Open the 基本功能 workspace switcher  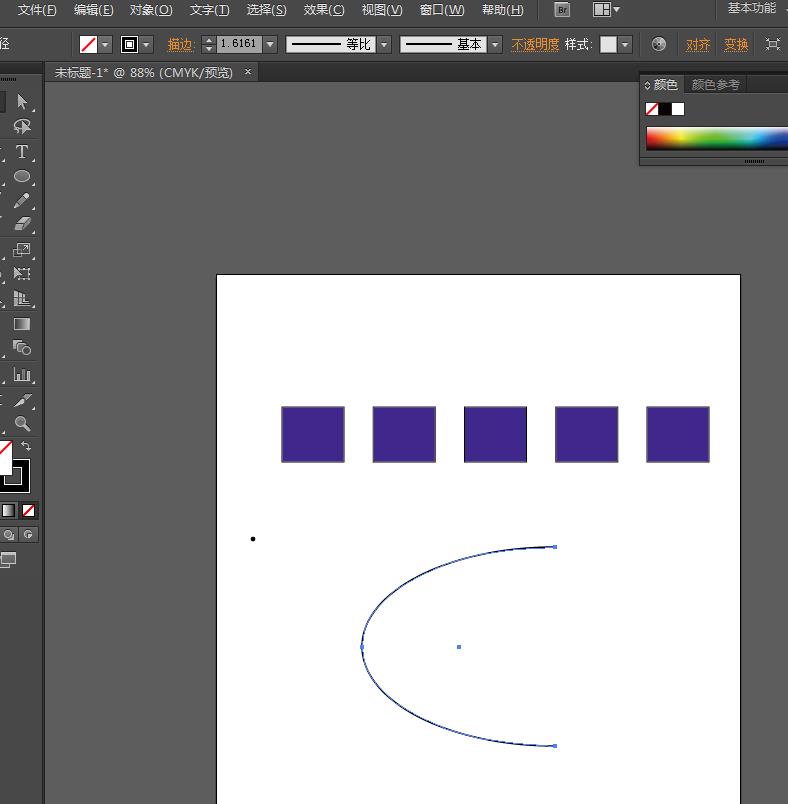752,8
